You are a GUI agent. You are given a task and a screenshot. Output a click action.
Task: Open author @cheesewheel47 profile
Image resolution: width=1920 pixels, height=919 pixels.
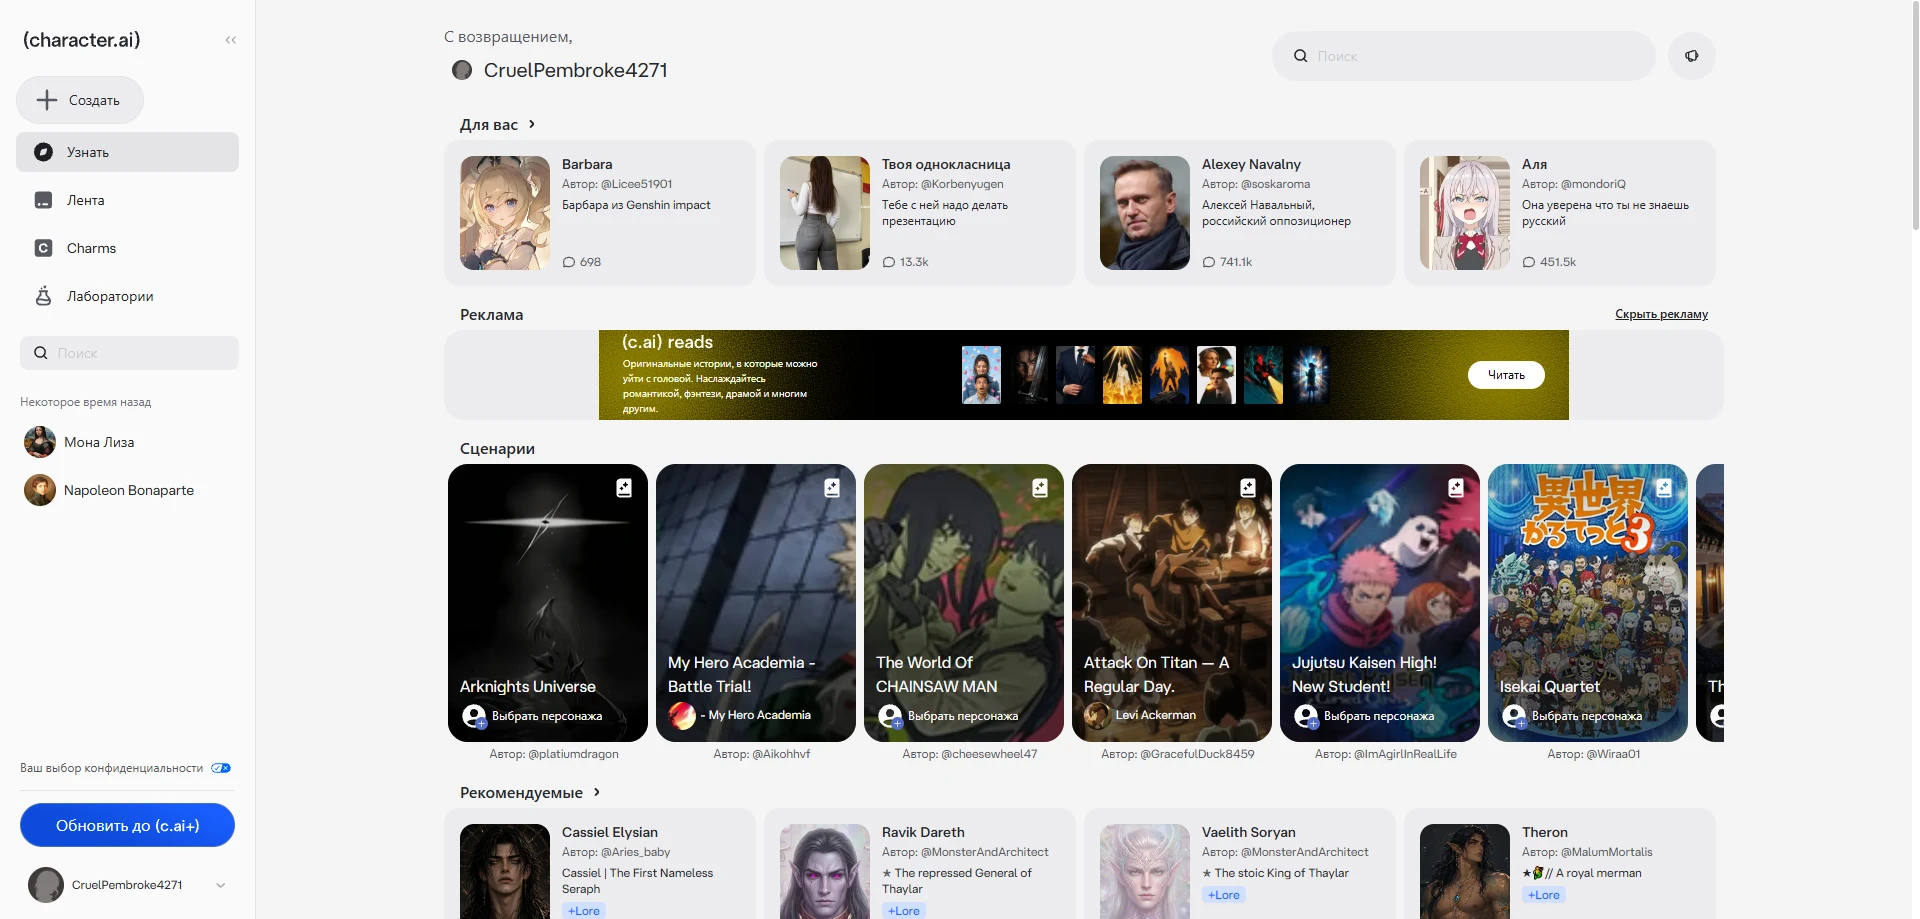coord(970,754)
